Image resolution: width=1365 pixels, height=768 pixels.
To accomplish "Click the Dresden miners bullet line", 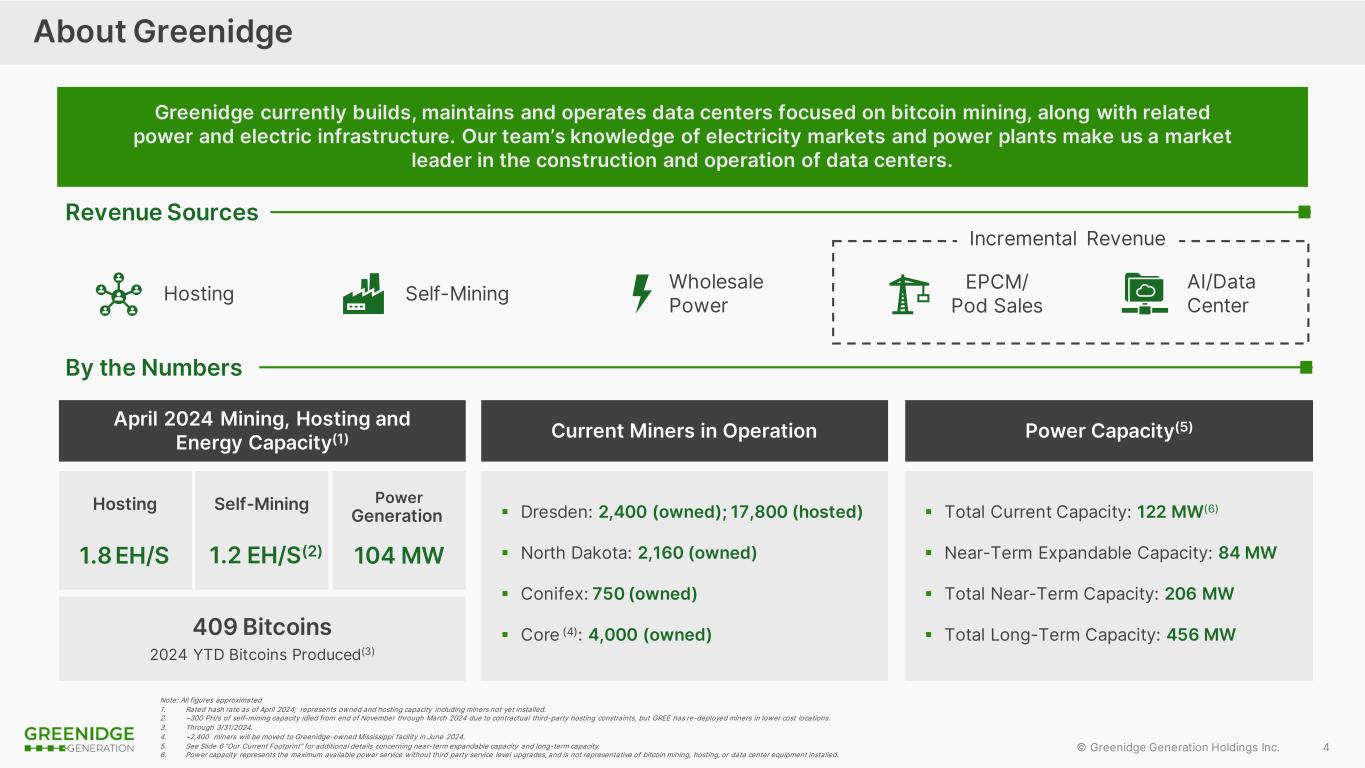I will click(x=683, y=513).
